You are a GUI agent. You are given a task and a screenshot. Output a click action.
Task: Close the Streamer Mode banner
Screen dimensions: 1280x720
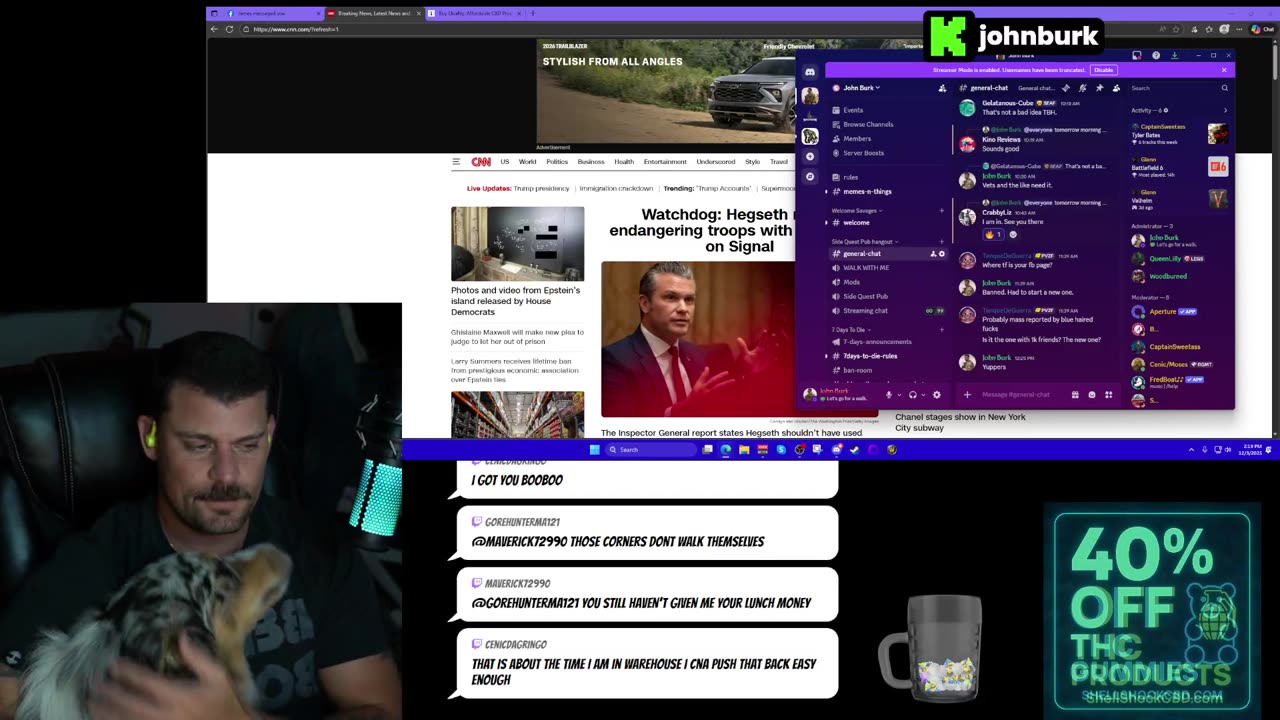(1224, 70)
